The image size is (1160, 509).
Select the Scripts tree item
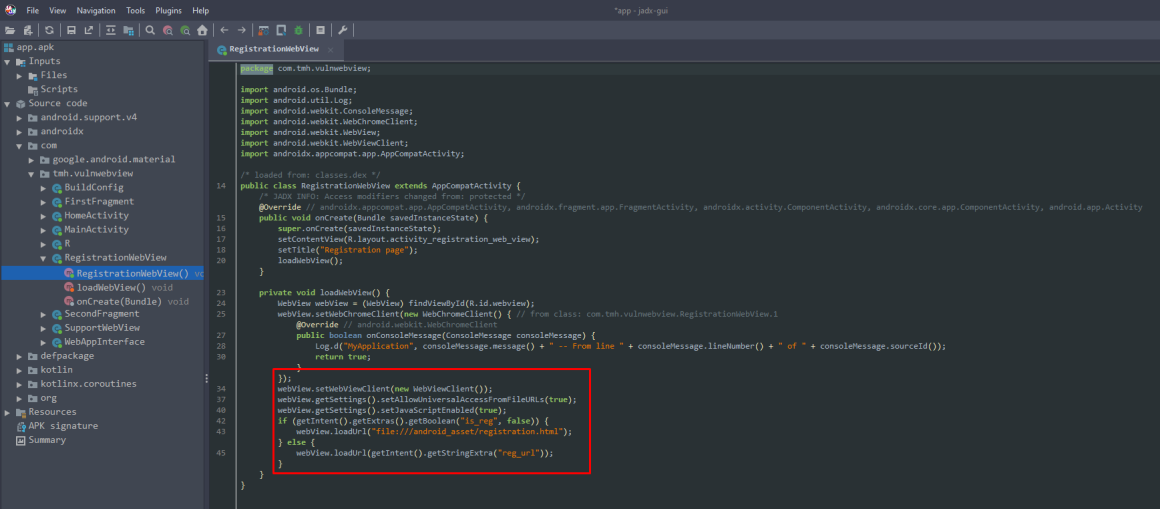click(53, 90)
